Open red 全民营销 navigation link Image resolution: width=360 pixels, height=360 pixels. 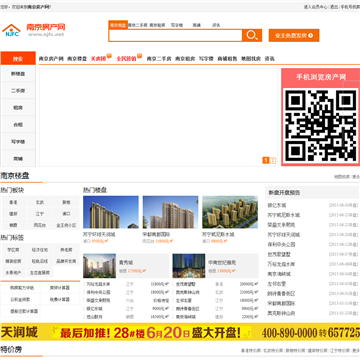pos(126,59)
